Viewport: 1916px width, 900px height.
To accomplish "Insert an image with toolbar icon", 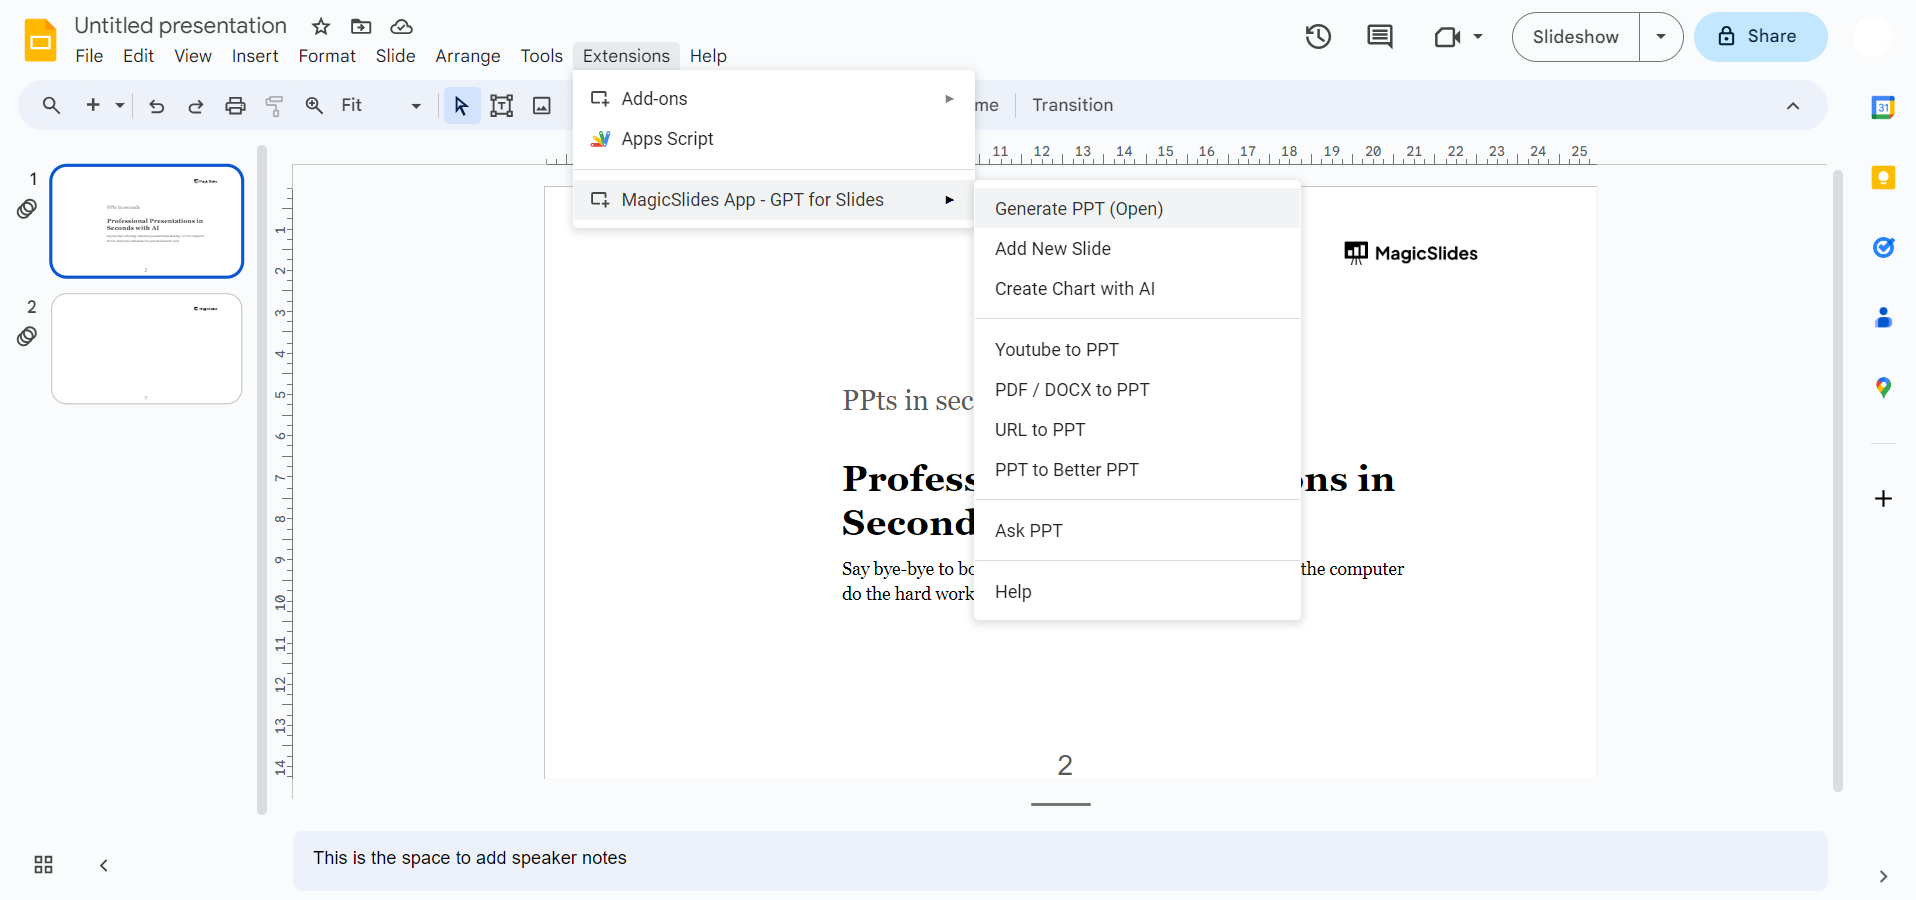I will [542, 105].
